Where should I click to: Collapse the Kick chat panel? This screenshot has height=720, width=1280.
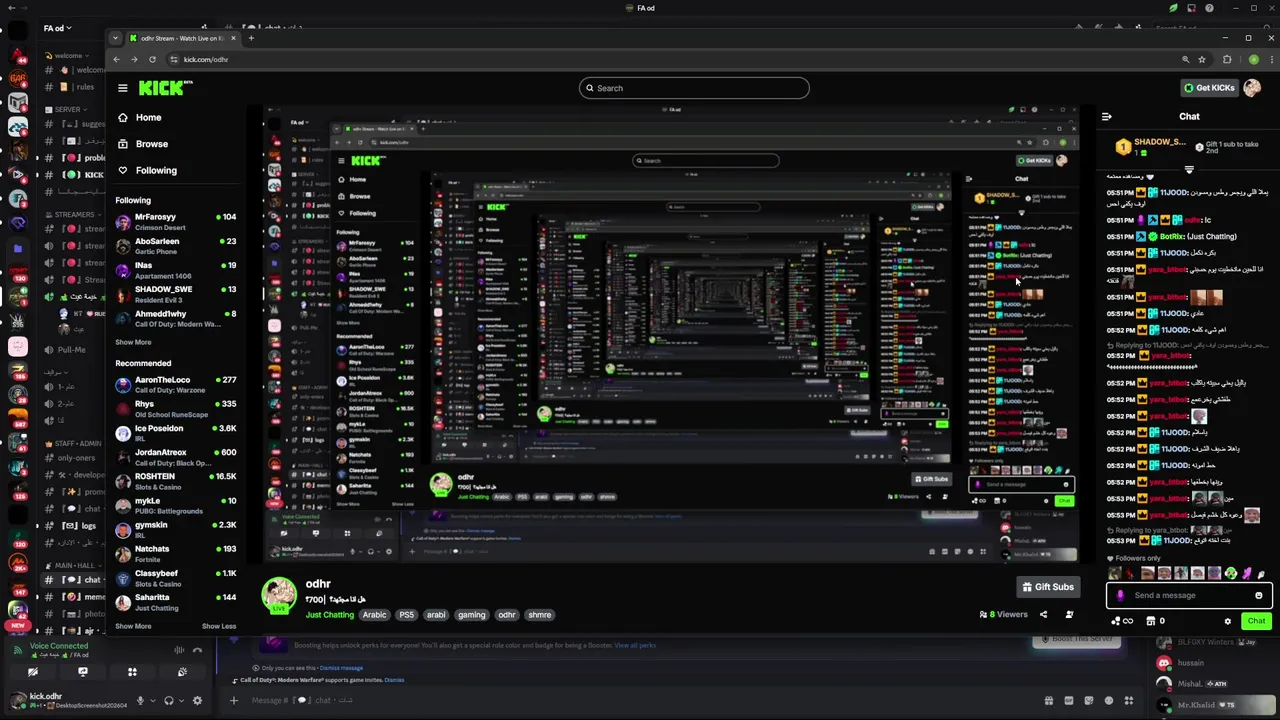coord(1106,116)
